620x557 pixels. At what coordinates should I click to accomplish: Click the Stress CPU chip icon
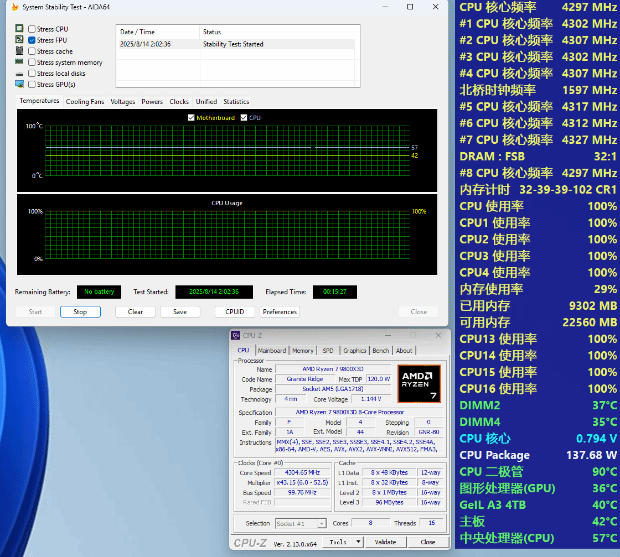19,28
